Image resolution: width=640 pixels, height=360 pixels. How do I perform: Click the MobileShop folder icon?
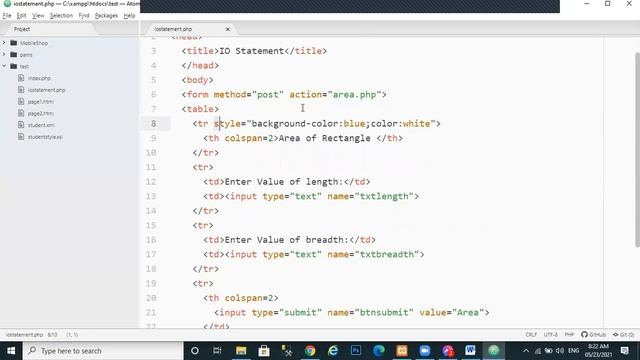click(13, 42)
